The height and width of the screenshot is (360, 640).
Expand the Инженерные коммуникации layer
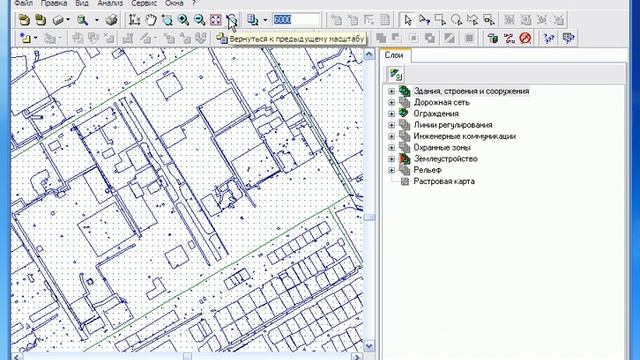[x=391, y=136]
